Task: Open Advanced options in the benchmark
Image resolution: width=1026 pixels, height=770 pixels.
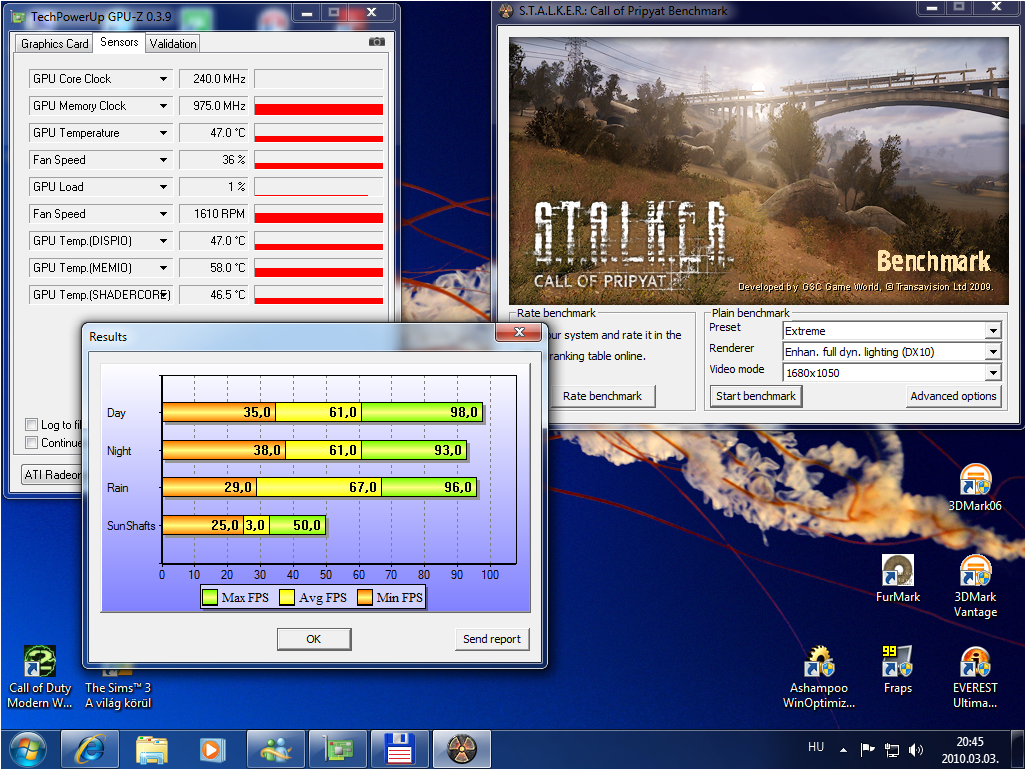Action: (953, 396)
